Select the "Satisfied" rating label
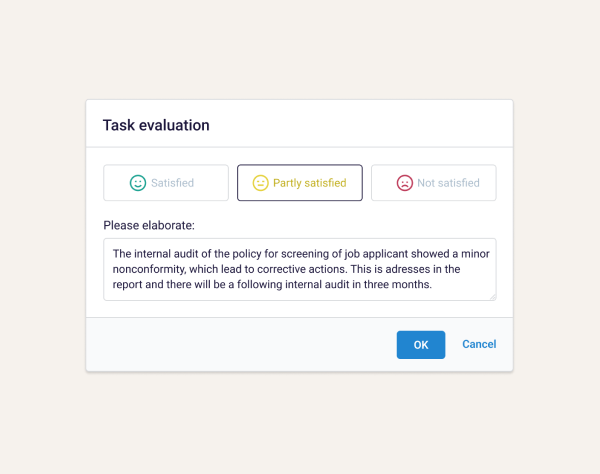The image size is (600, 474). click(x=172, y=183)
